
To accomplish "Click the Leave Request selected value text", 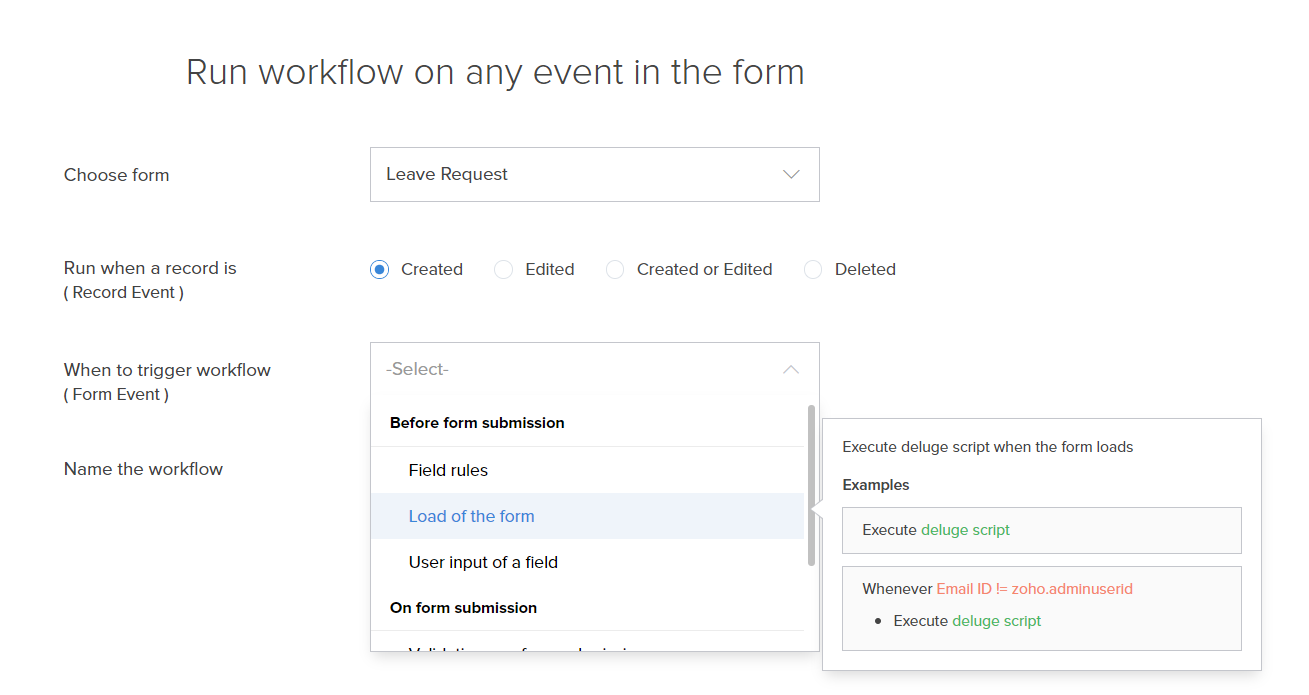I will 447,175.
